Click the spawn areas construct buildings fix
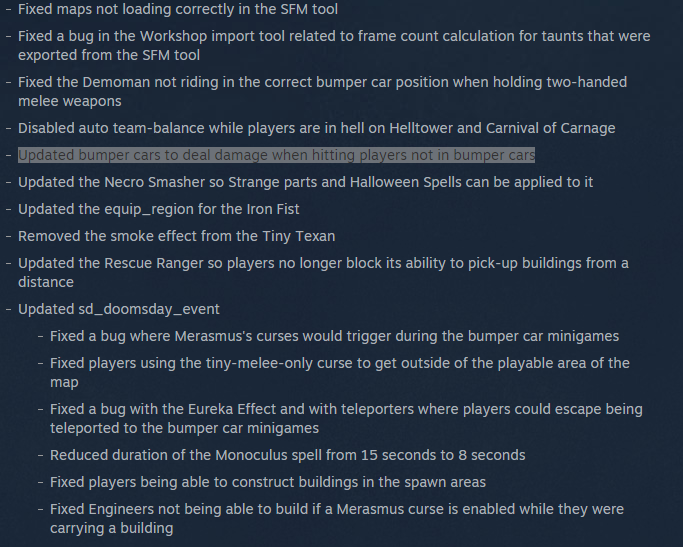683x547 pixels. (268, 482)
